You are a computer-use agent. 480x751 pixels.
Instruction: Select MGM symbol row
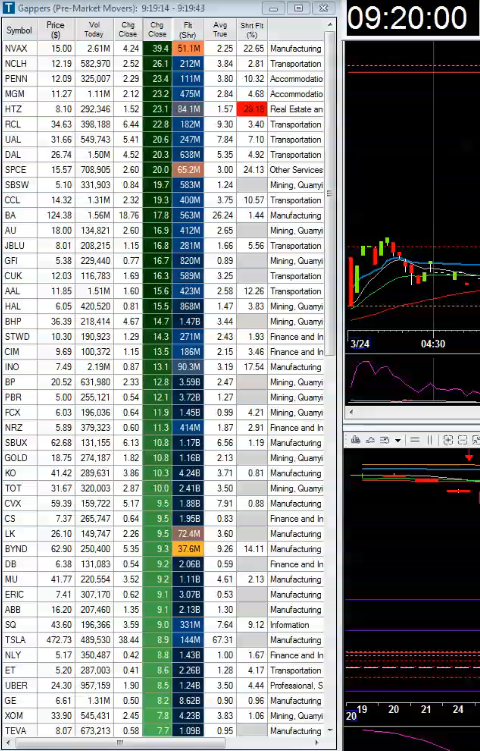coord(163,94)
